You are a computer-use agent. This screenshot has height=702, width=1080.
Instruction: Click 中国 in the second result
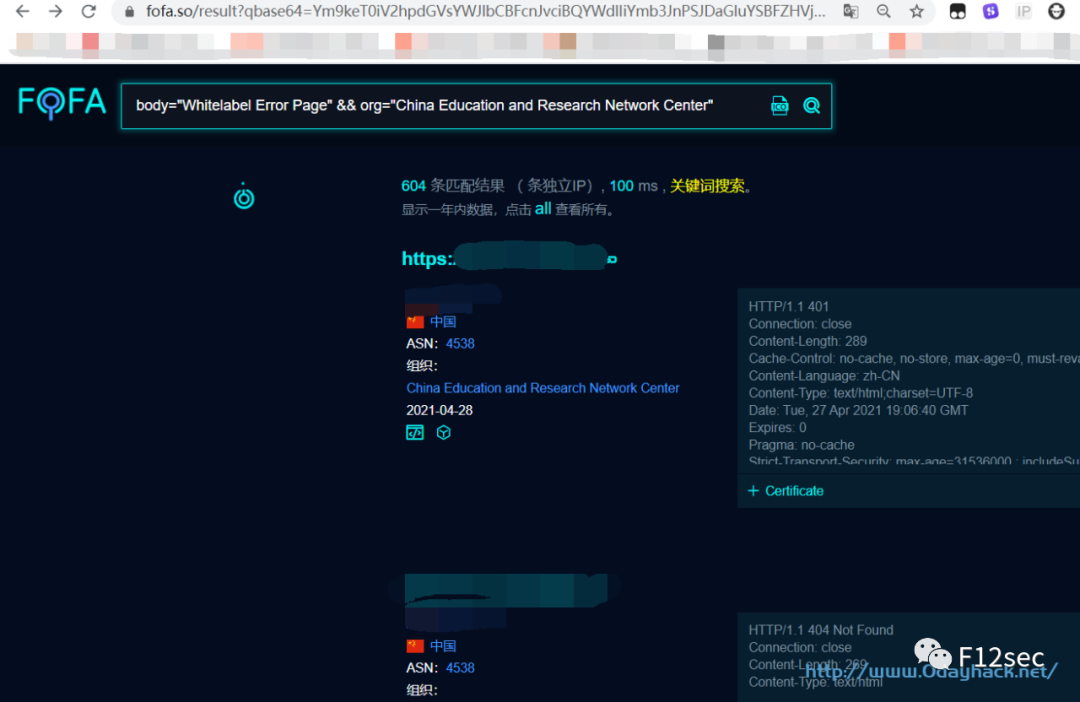click(443, 646)
